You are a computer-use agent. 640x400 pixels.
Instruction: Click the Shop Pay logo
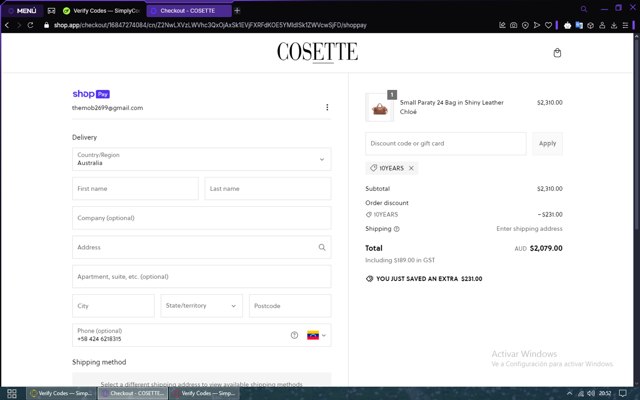tap(91, 94)
